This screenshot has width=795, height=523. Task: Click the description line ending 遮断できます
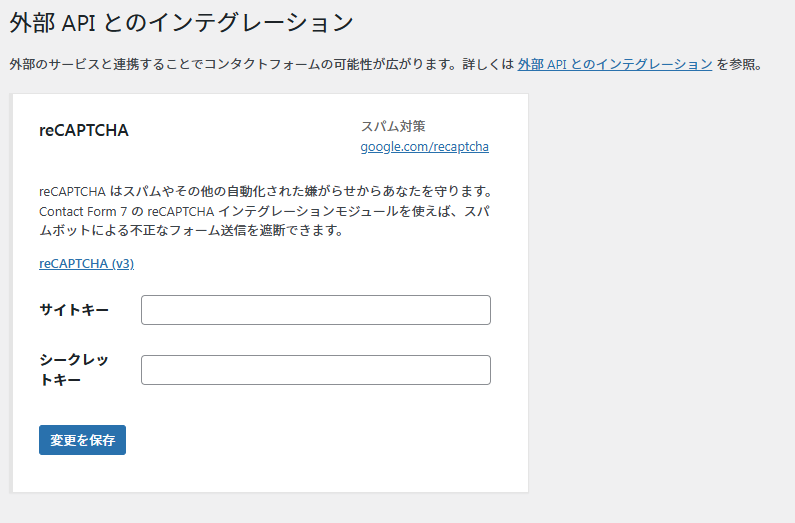(x=190, y=231)
